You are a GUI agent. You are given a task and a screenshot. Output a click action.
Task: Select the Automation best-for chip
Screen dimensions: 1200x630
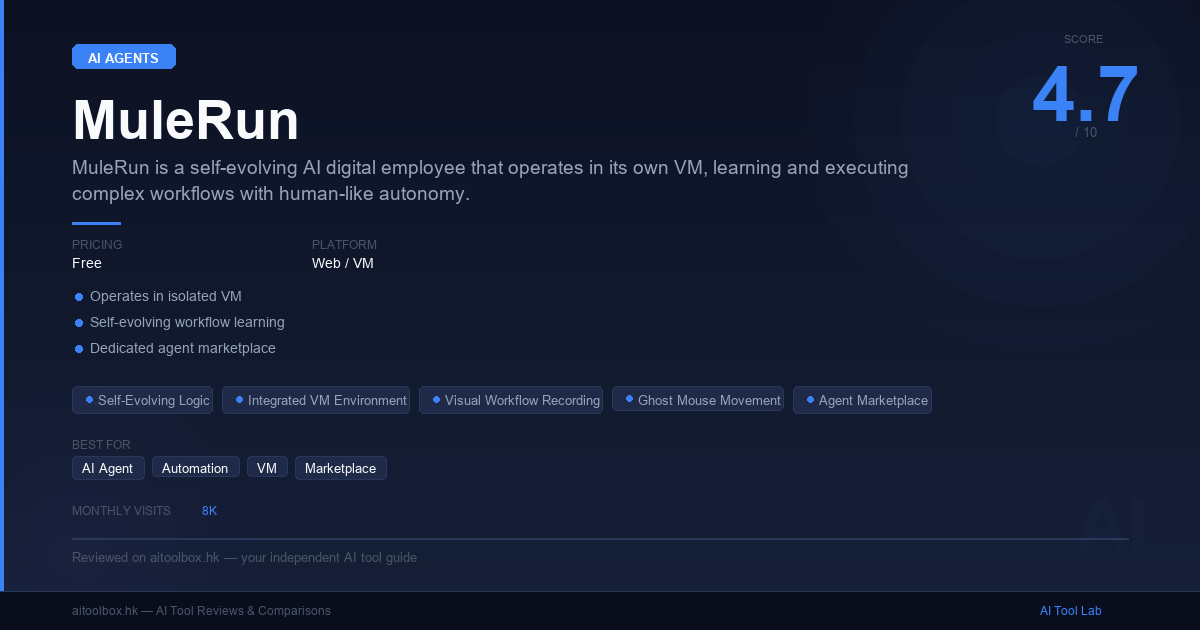pyautogui.click(x=196, y=468)
